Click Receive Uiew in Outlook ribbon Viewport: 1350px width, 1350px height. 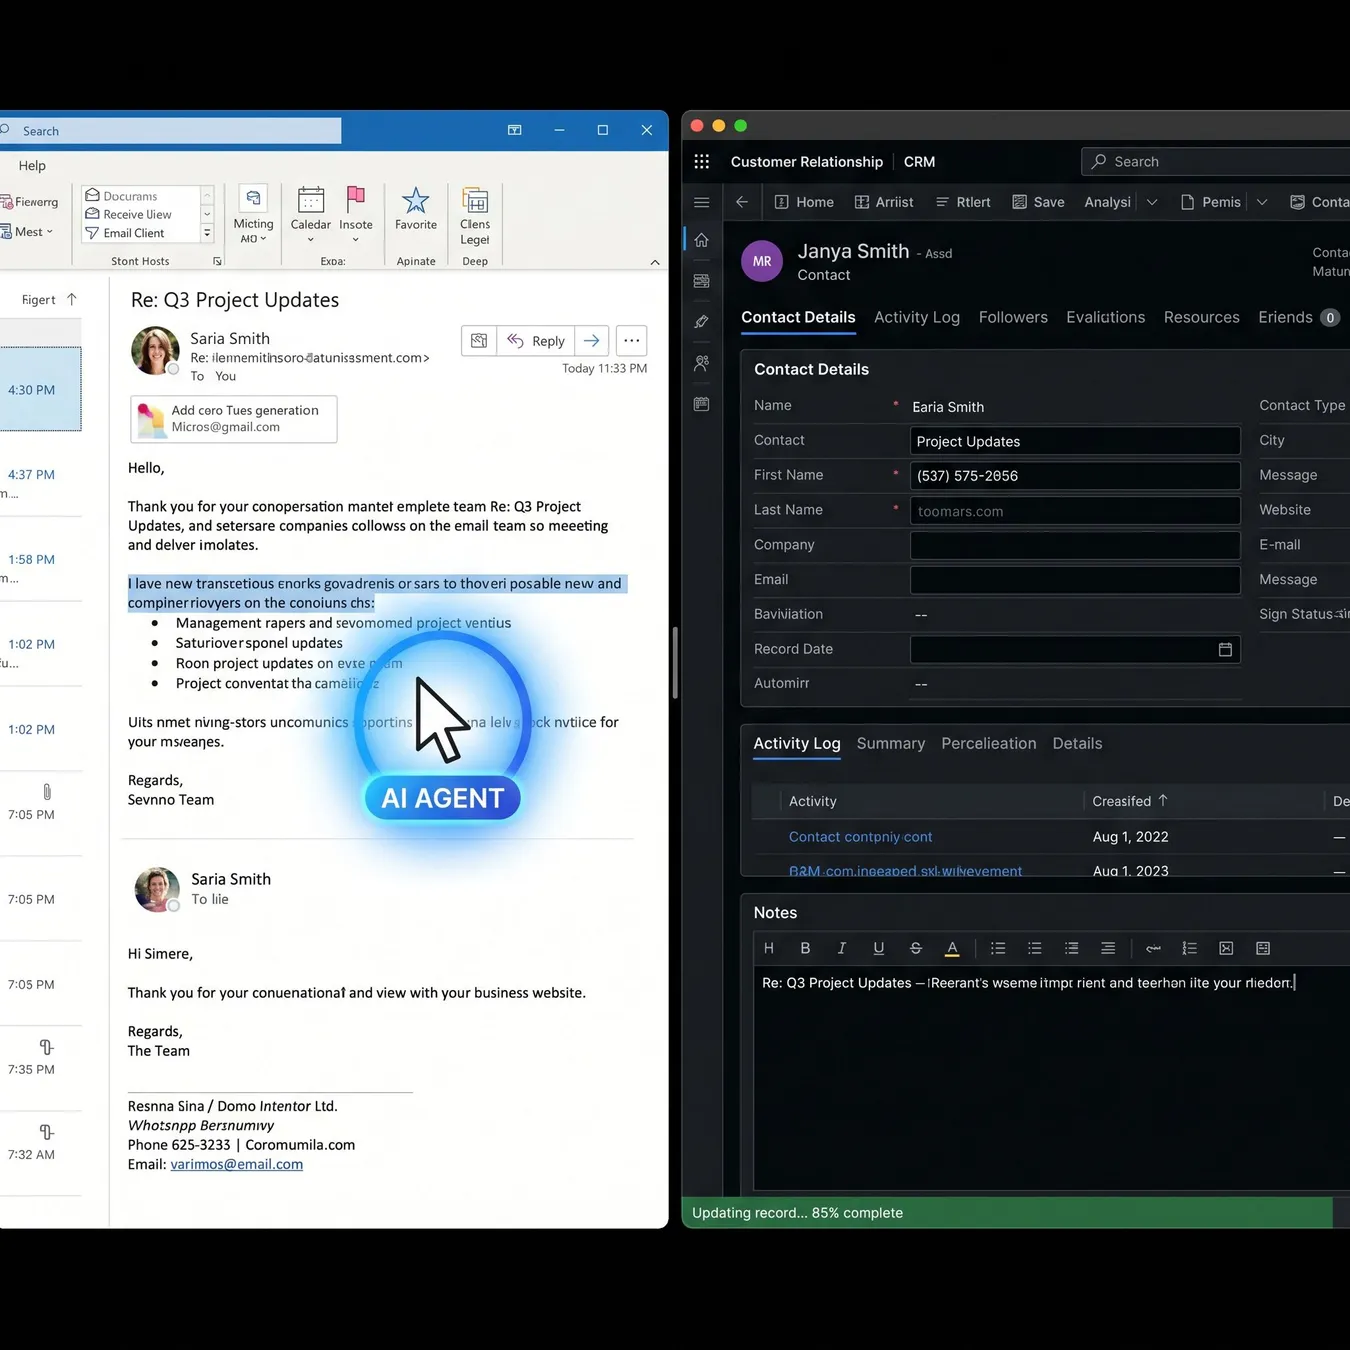(x=128, y=214)
